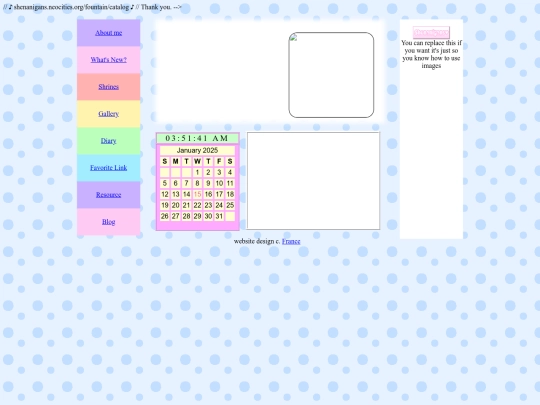
Task: Select January 6 on the calendar
Action: 176,183
